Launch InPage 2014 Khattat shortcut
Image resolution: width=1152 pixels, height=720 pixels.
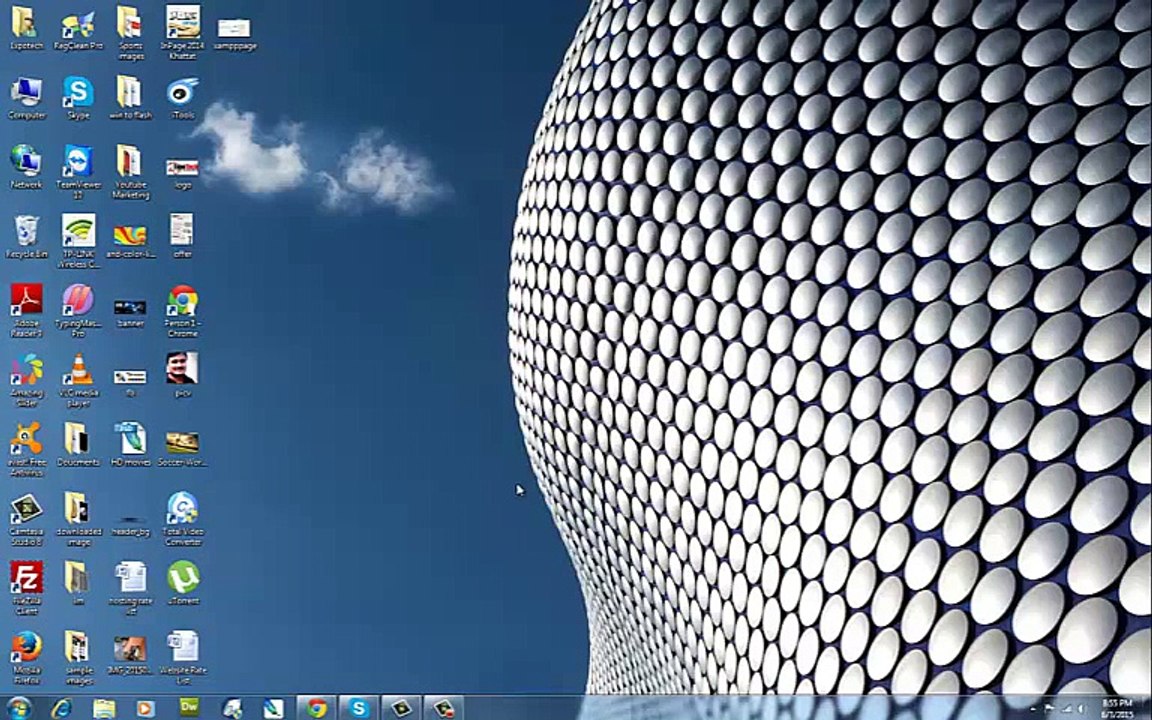(182, 33)
